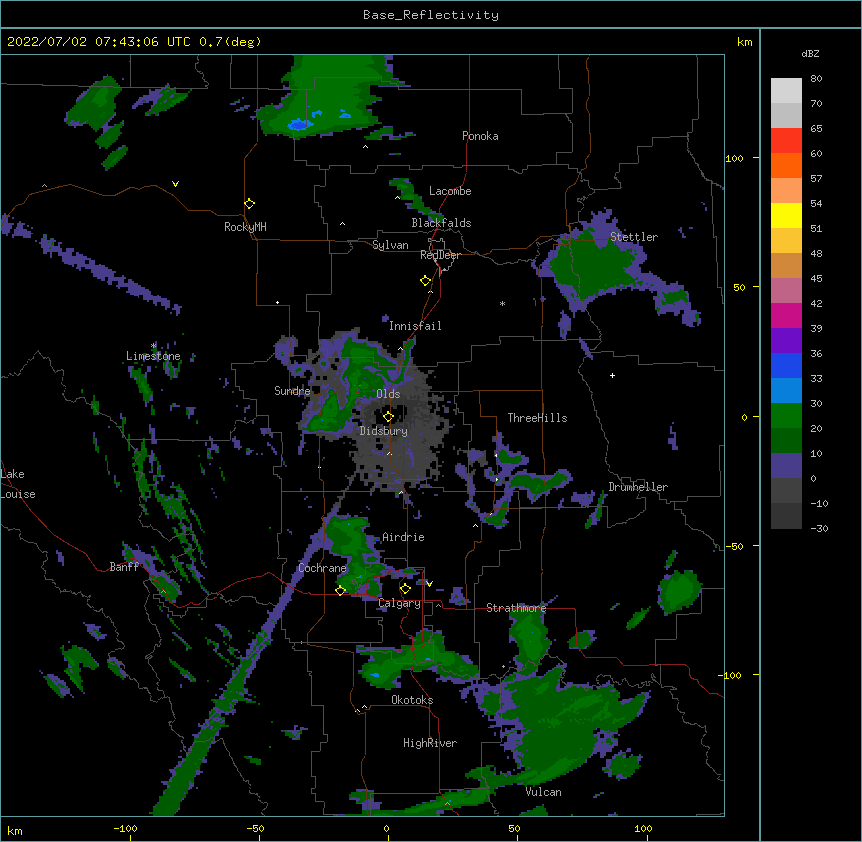Click the Cochrane town label

pyautogui.click(x=322, y=568)
